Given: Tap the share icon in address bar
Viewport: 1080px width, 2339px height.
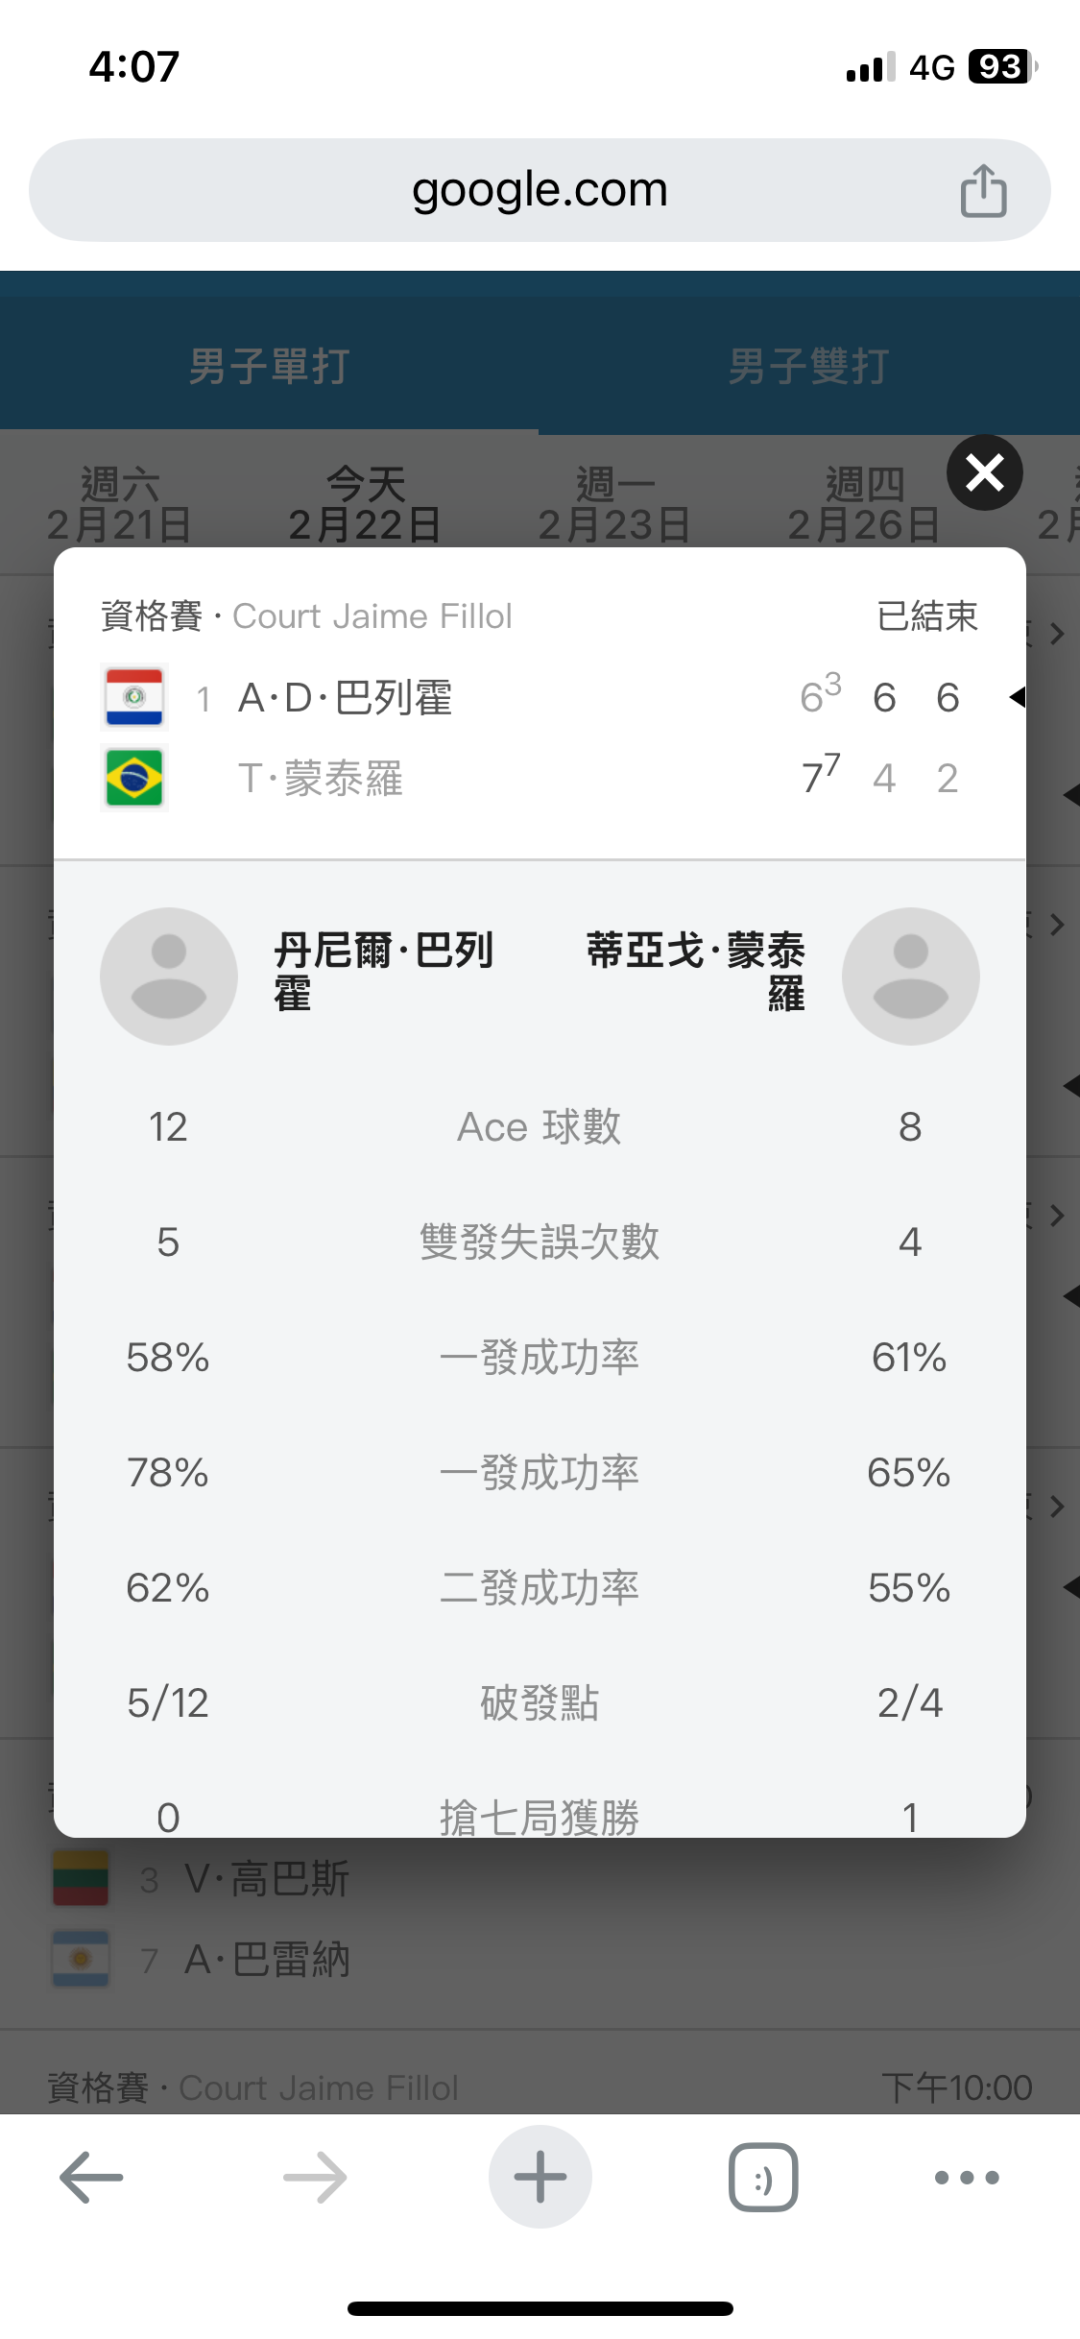Looking at the screenshot, I should tap(983, 190).
